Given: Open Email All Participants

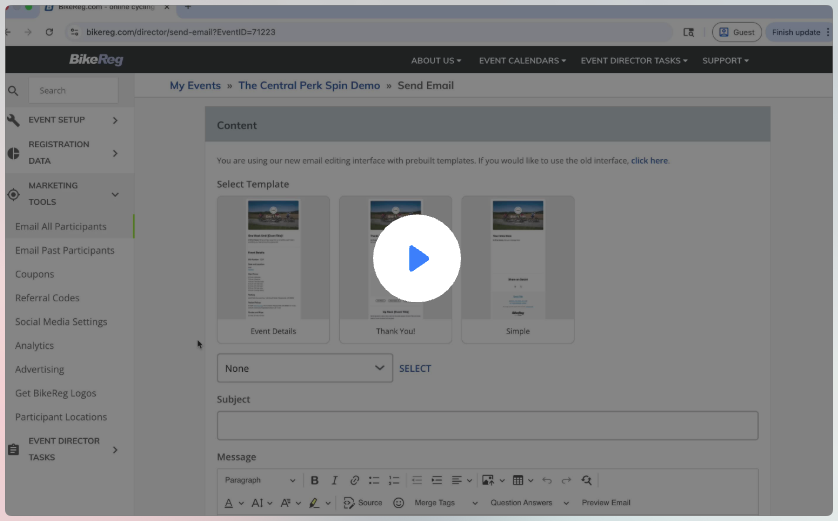Looking at the screenshot, I should [x=61, y=227].
